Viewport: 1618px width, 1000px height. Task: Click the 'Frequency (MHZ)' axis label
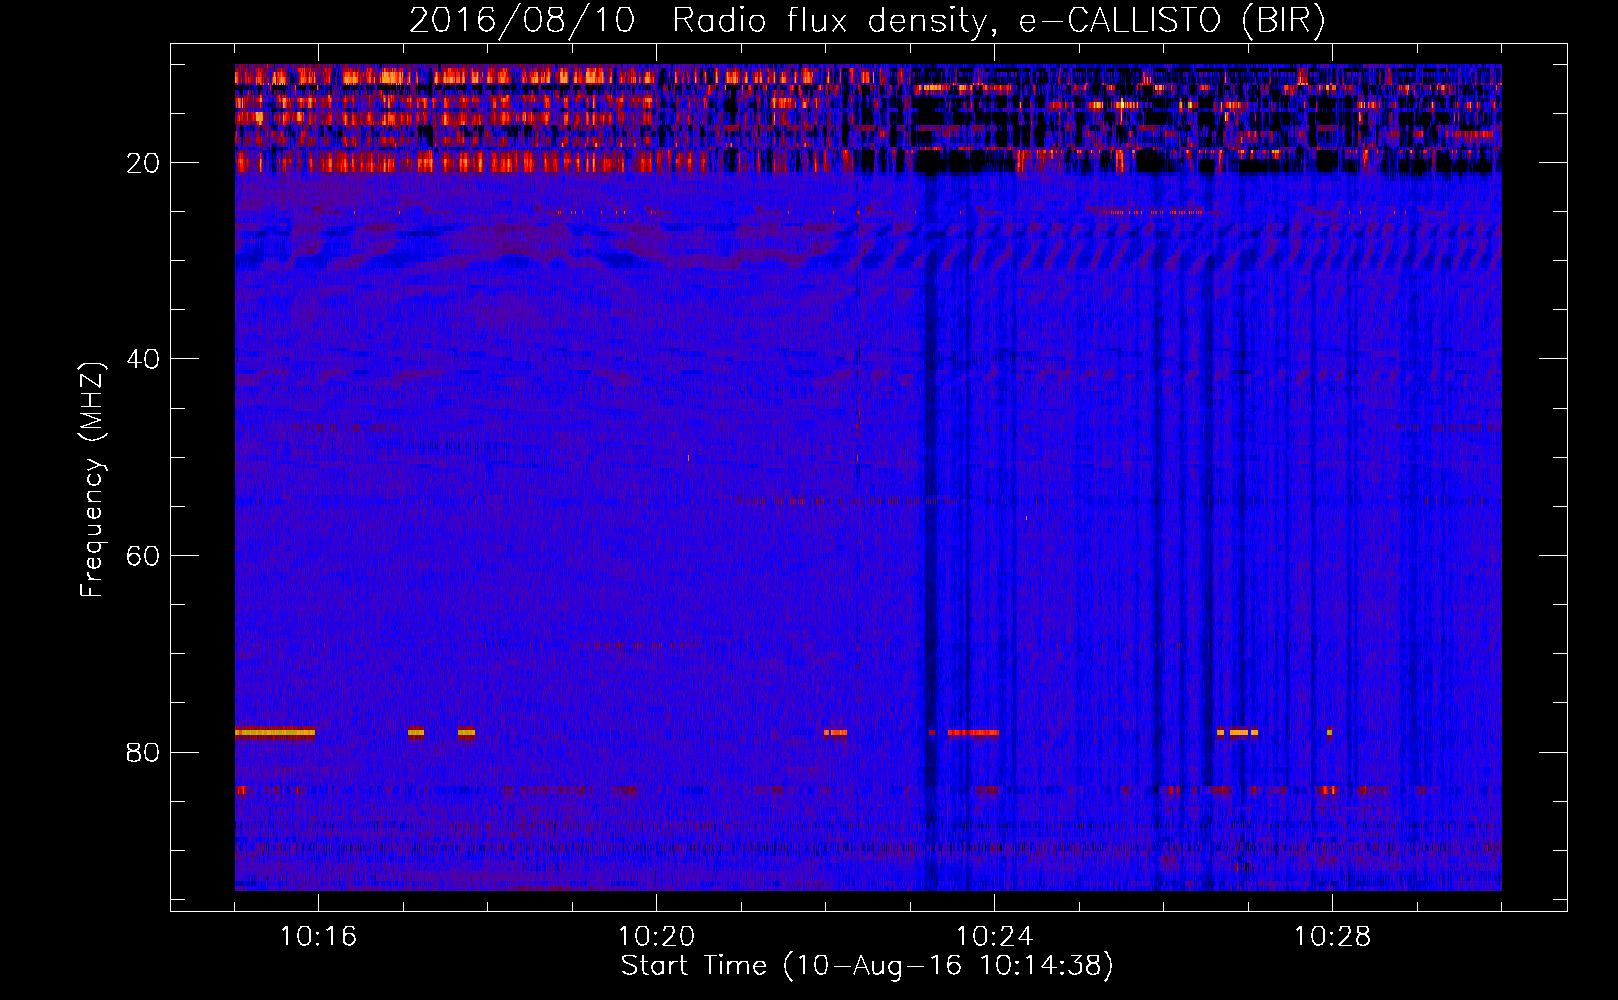[x=92, y=480]
